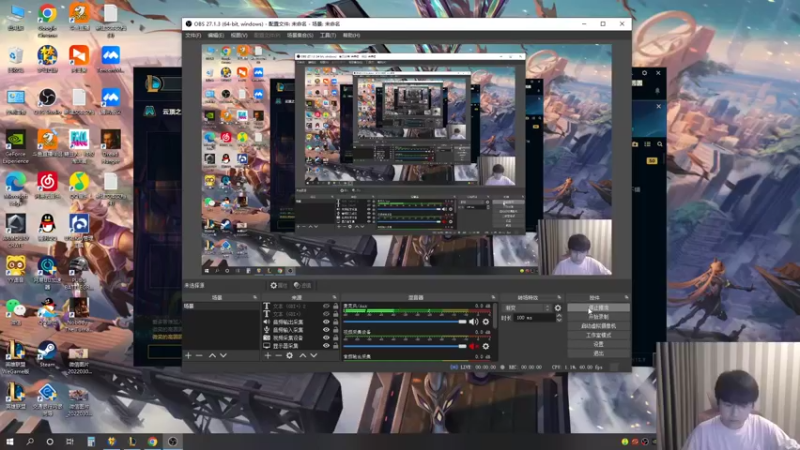Open Help menu in OBS menu bar
The image size is (800, 450).
352,35
